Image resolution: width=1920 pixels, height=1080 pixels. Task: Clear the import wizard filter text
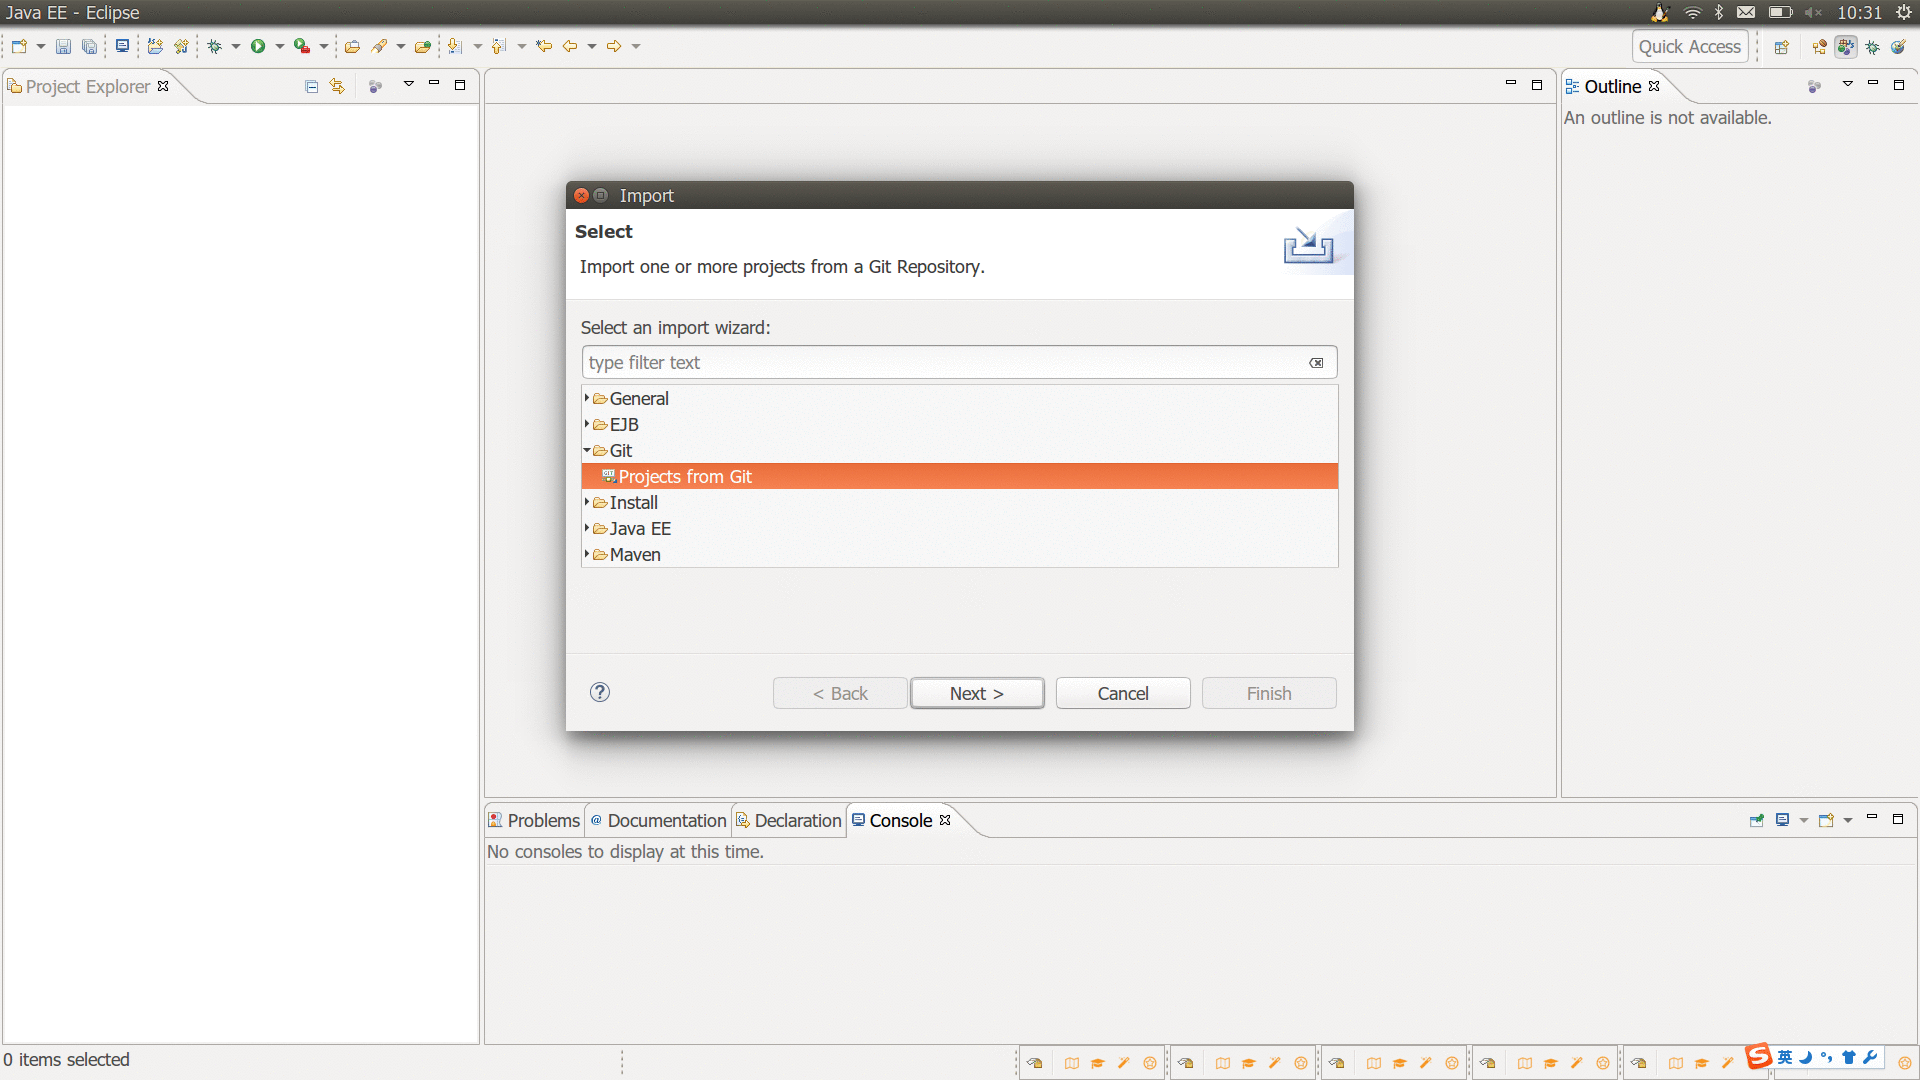(1317, 363)
